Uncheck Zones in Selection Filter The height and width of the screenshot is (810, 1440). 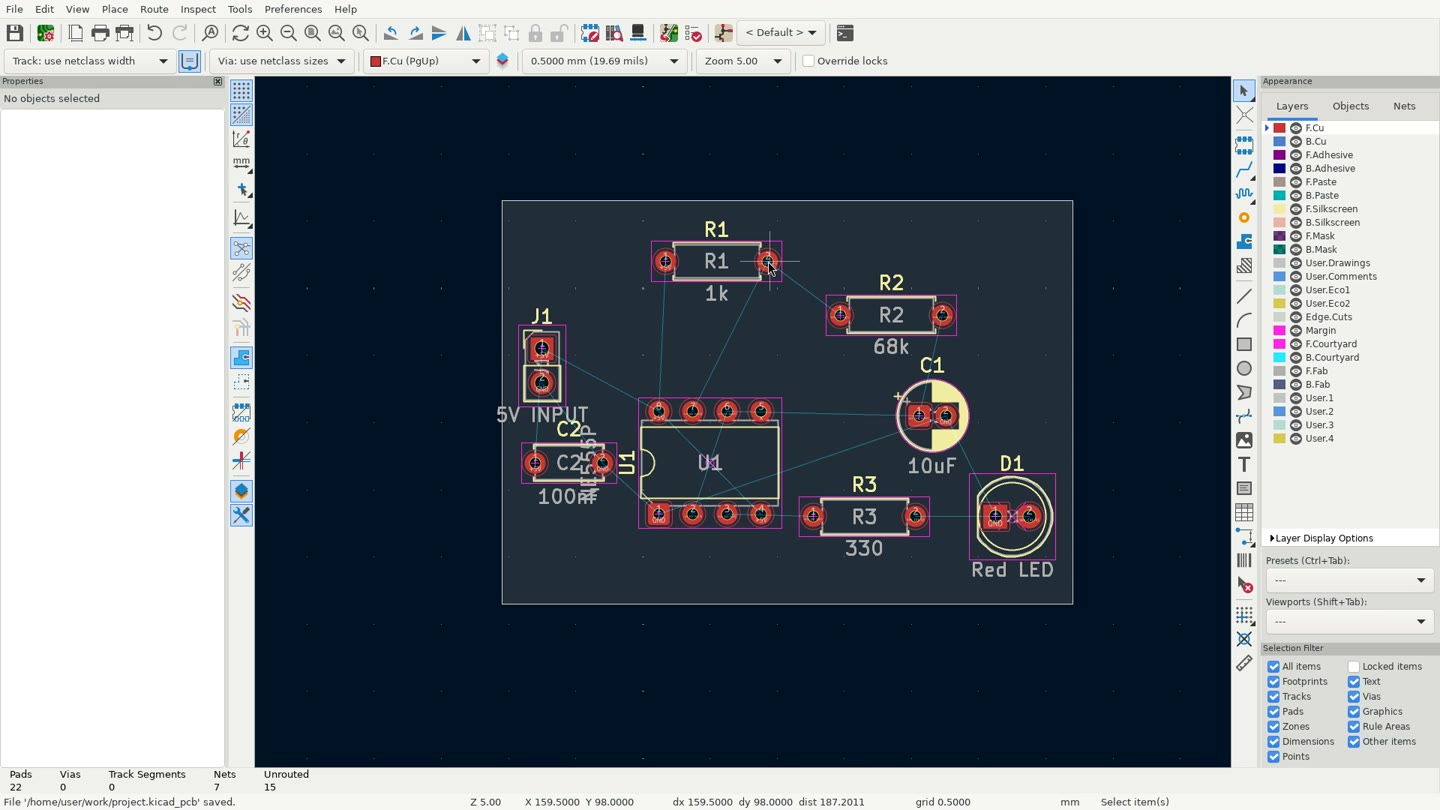click(x=1273, y=727)
